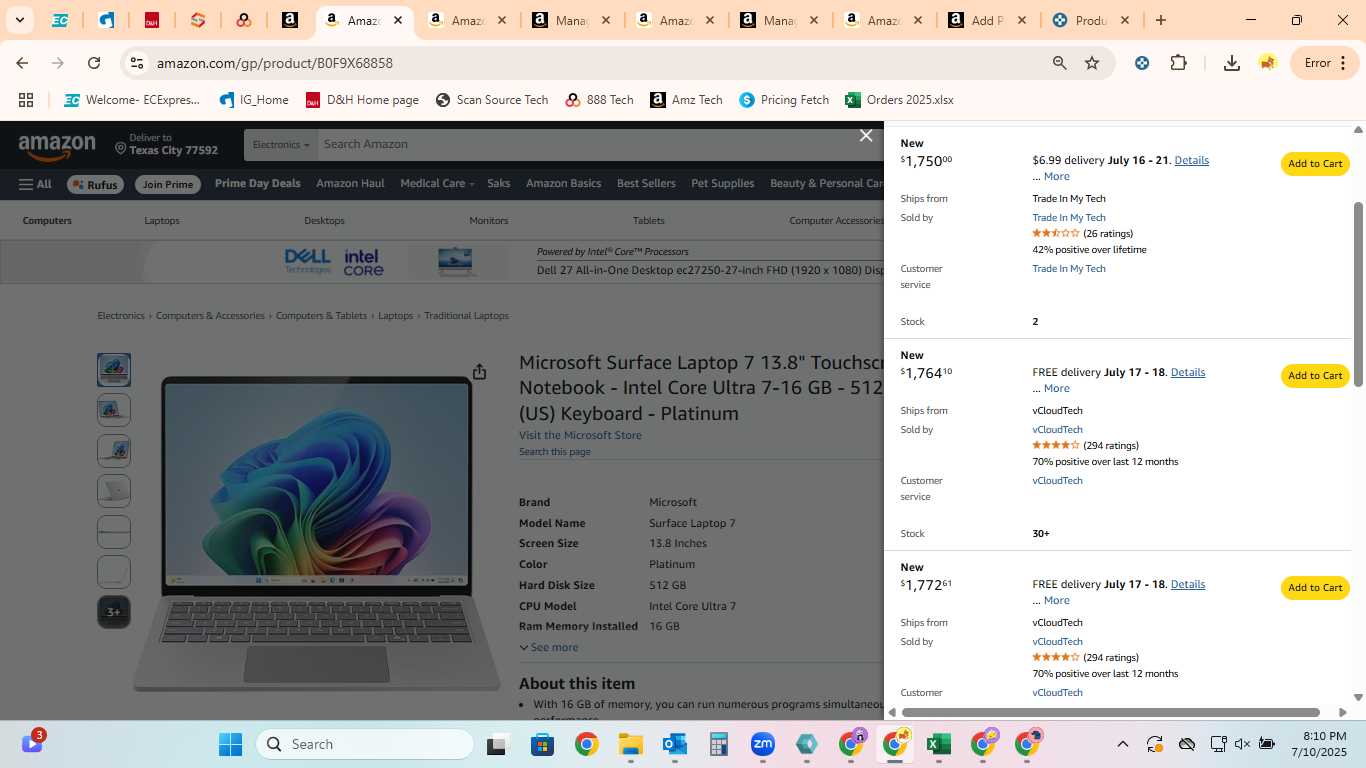The width and height of the screenshot is (1366, 768).
Task: Open the Orders 2025.xlsx bookmark
Action: click(899, 100)
